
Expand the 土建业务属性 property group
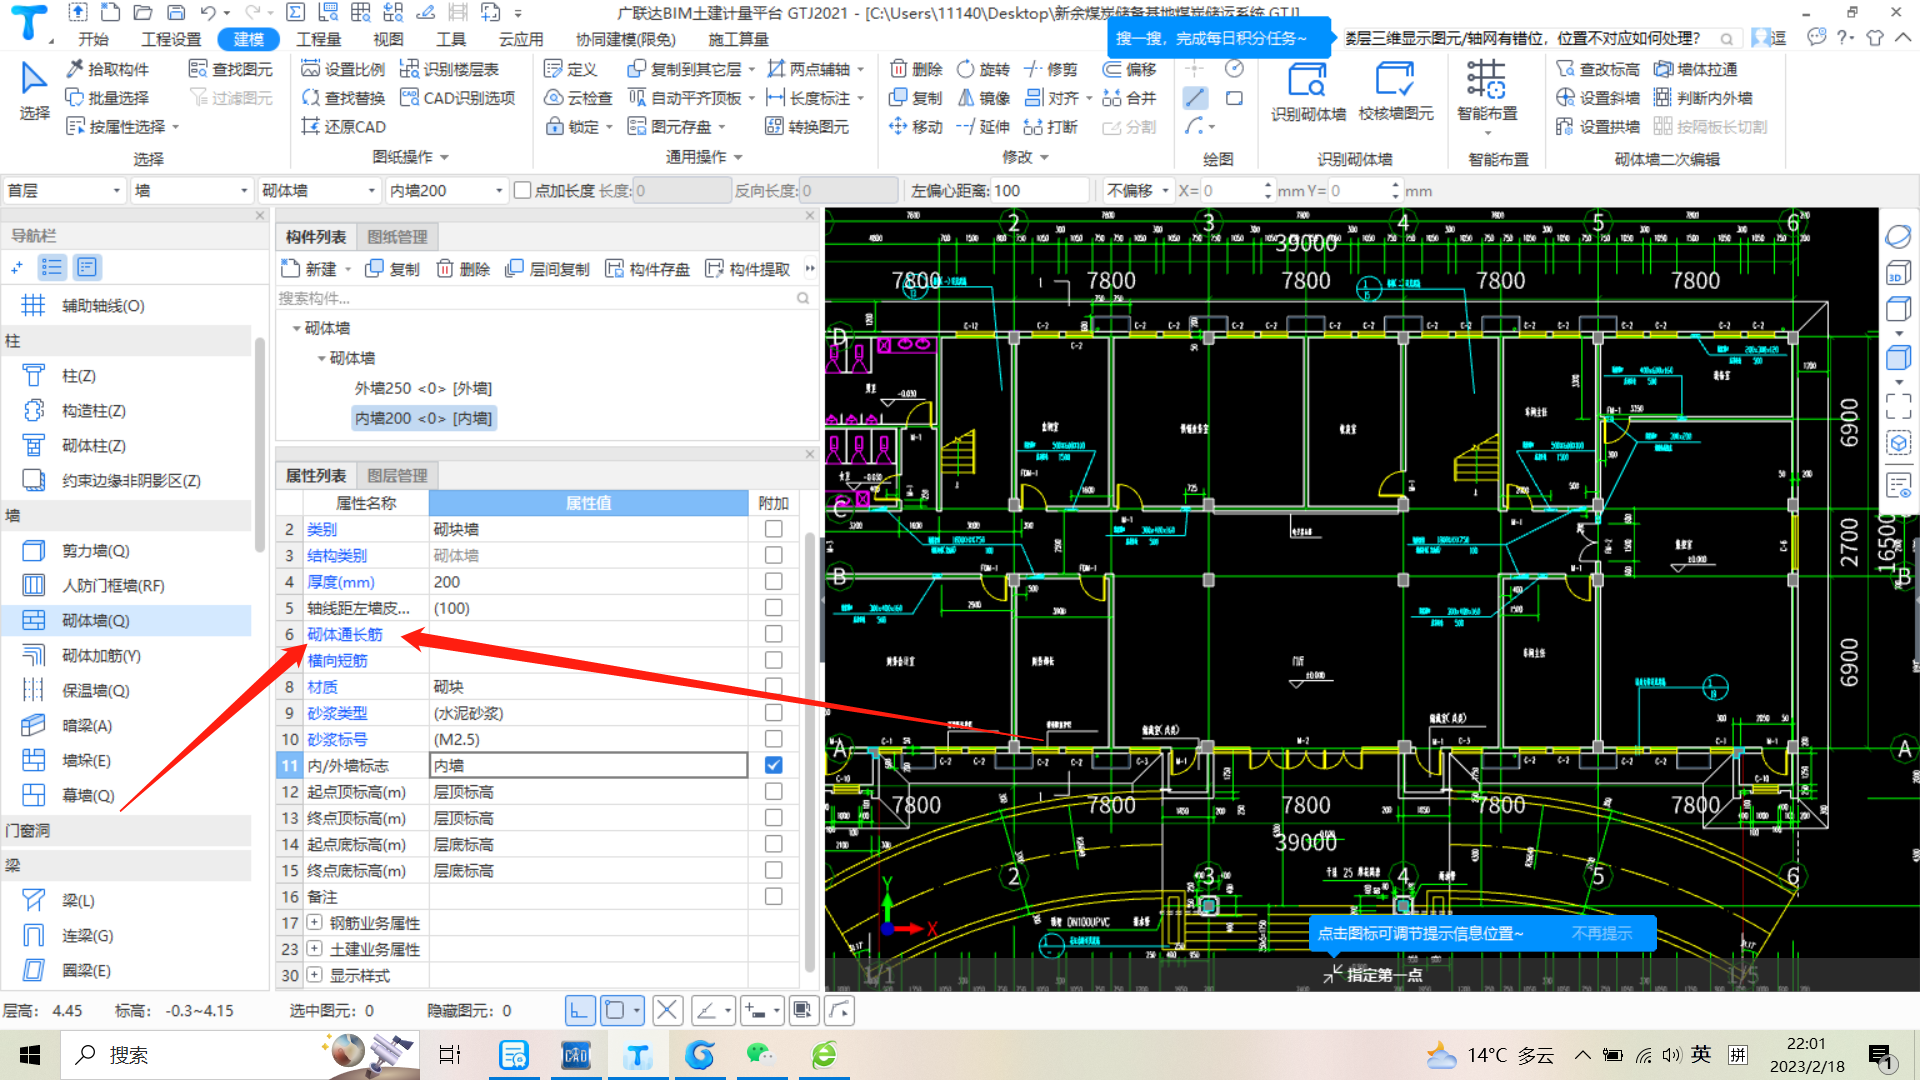314,949
